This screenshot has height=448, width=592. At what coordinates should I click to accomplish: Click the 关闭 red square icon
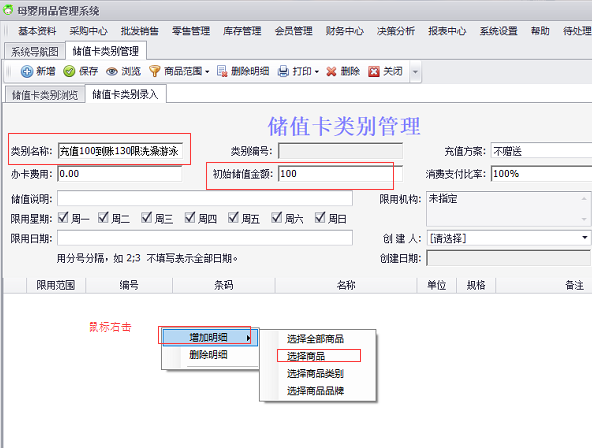point(374,71)
